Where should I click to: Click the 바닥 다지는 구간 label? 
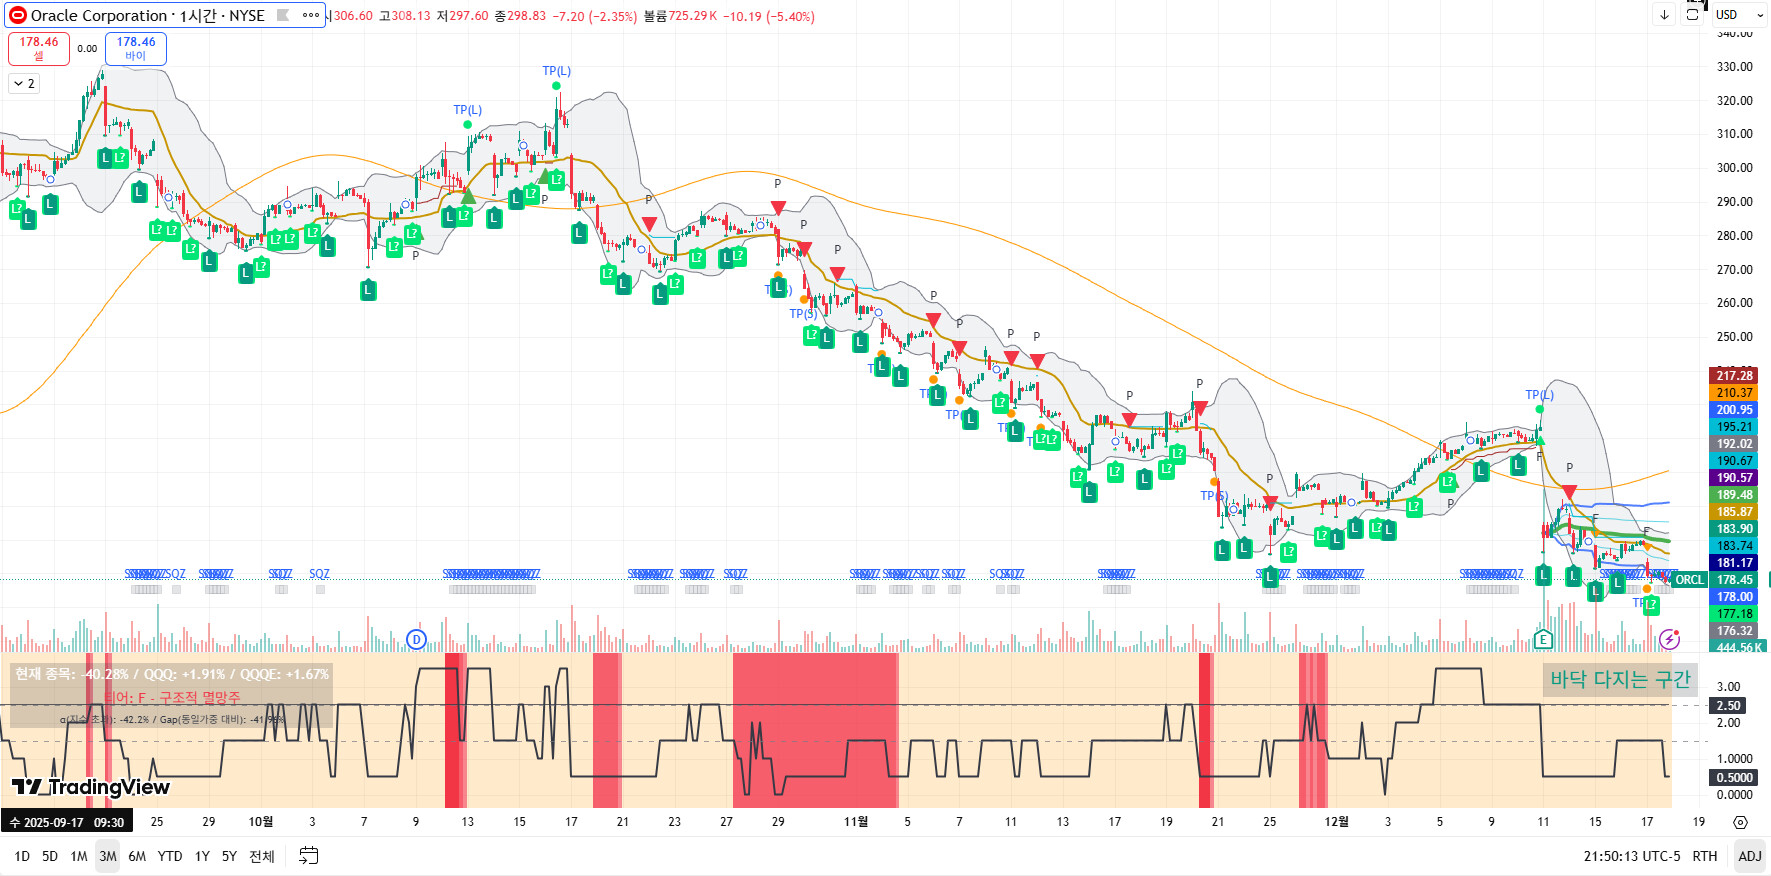1621,680
